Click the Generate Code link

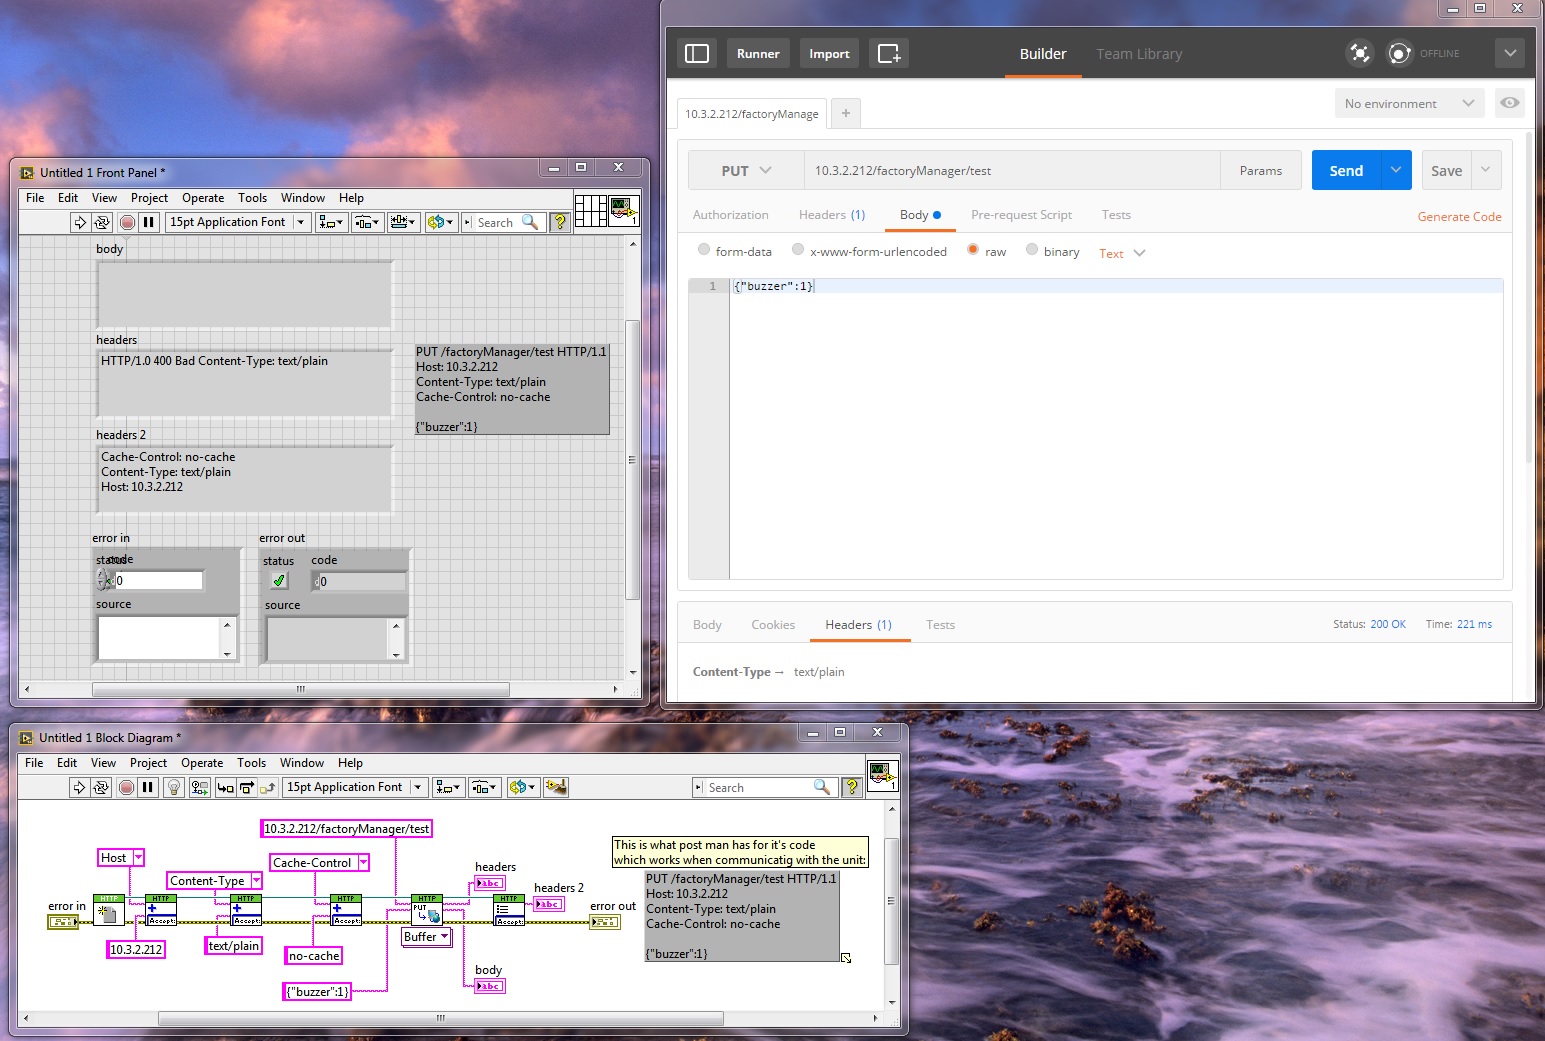(x=1459, y=217)
